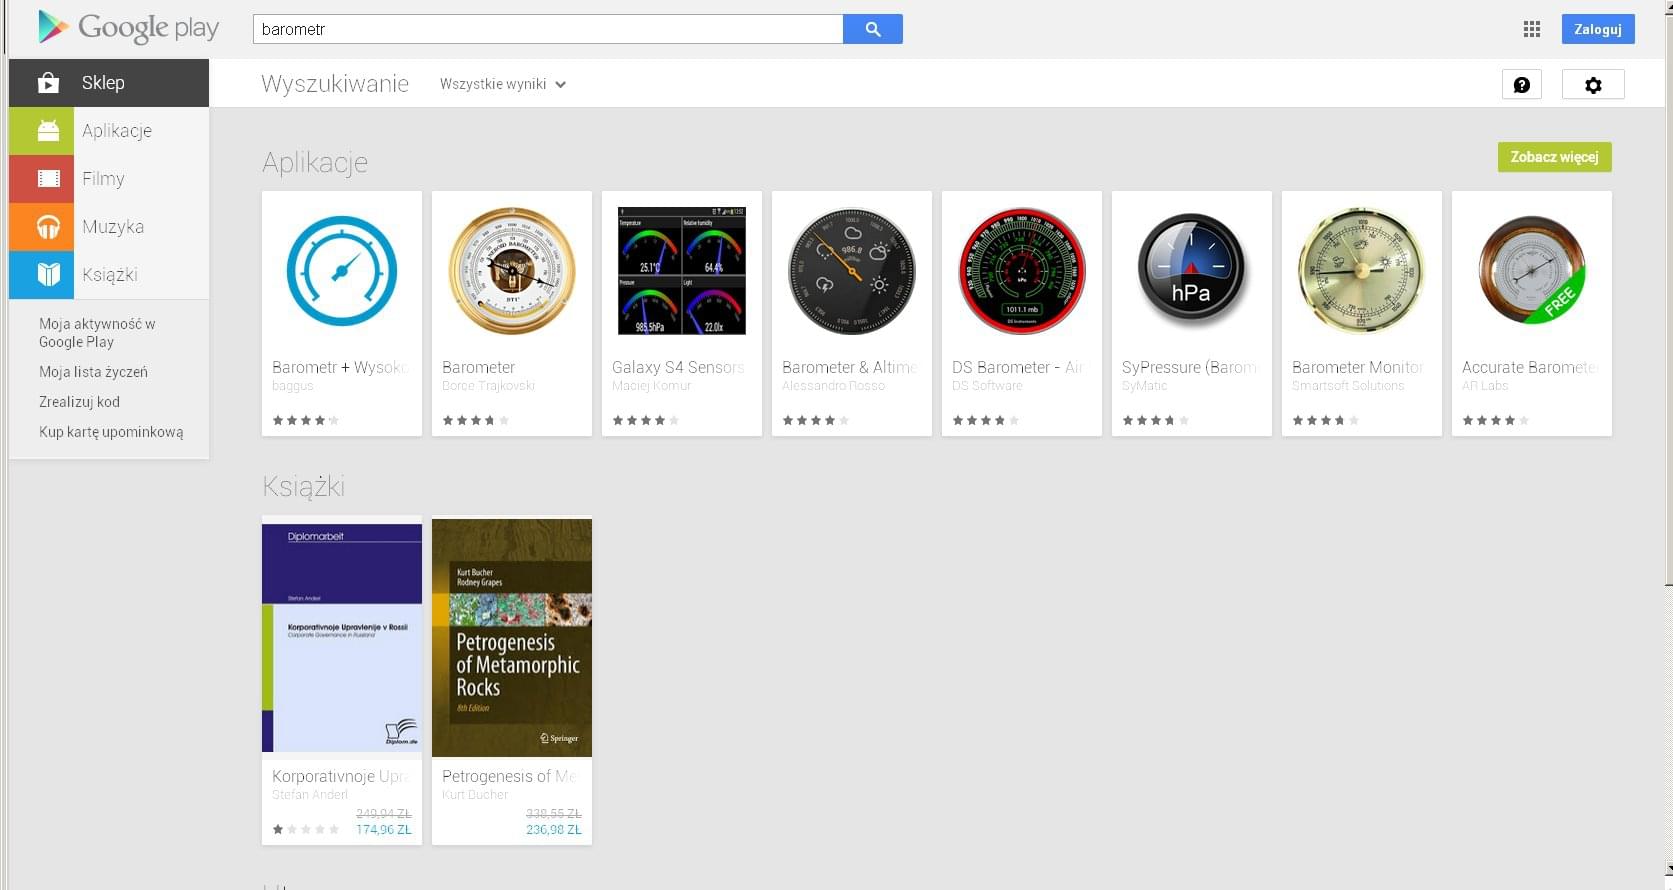Click the green Zobacz więcej button
1673x890 pixels.
[1554, 157]
